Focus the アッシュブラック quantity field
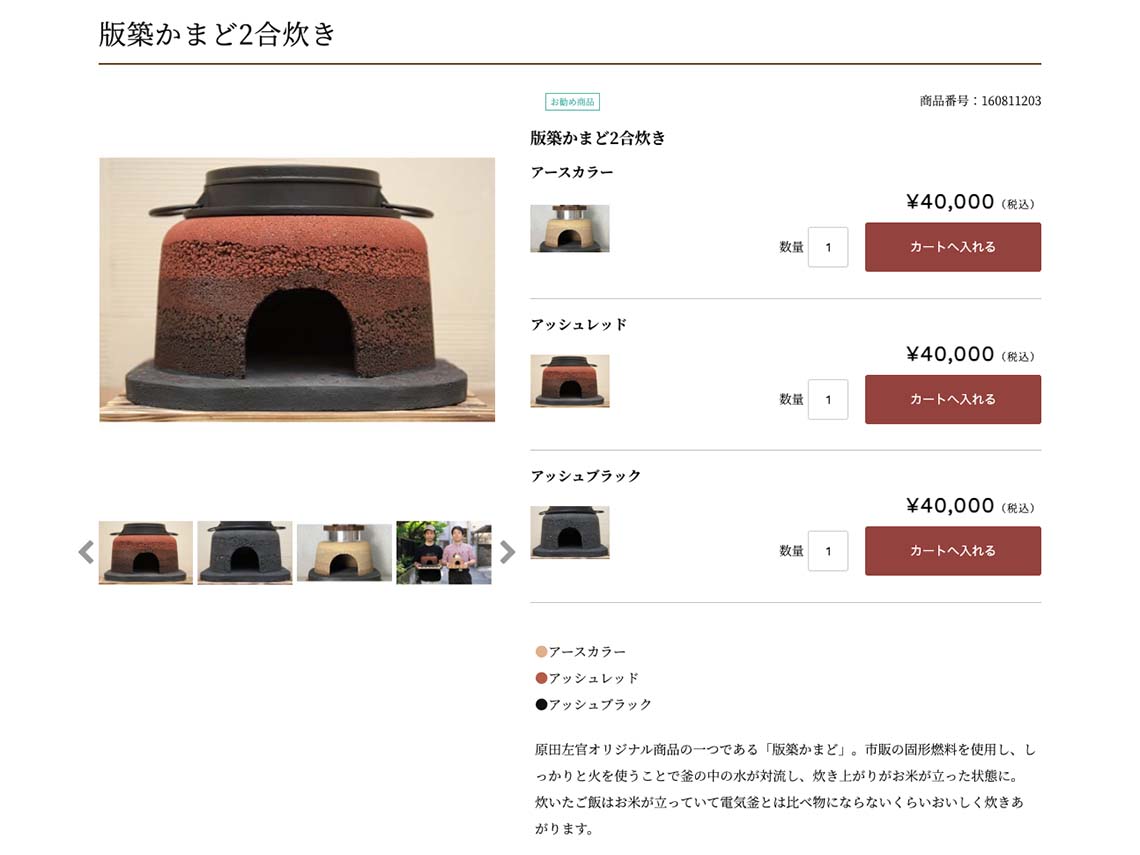The image size is (1140, 855). (828, 551)
